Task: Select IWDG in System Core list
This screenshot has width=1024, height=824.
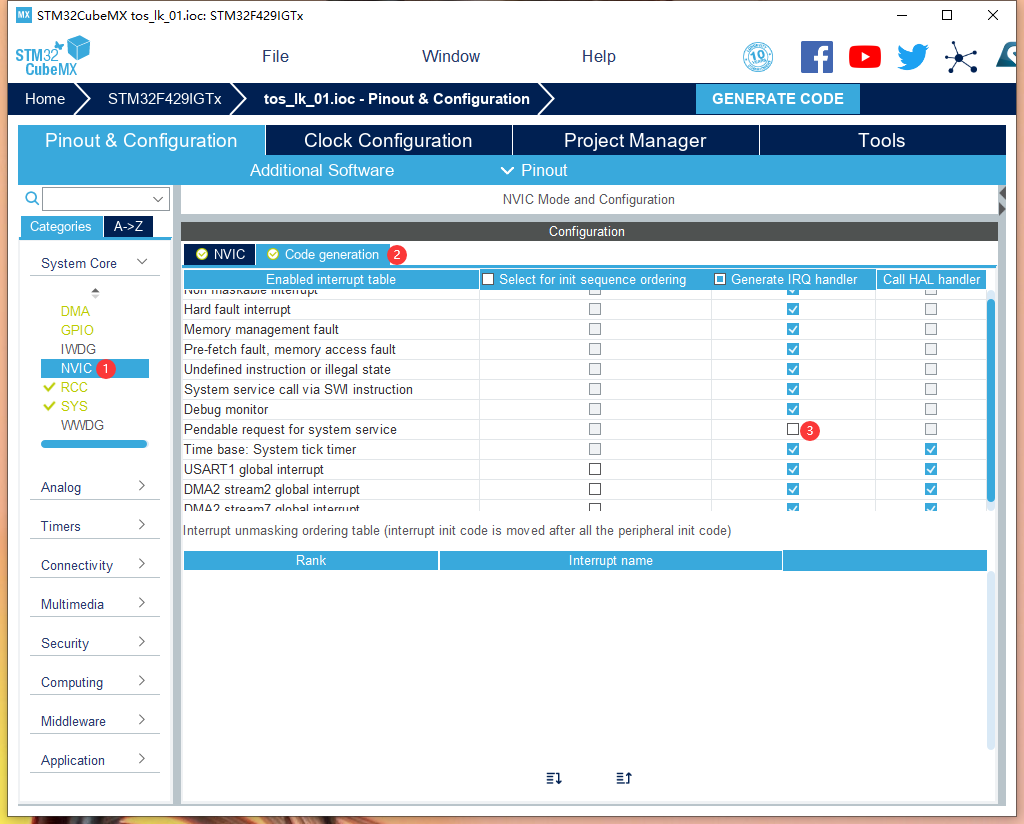Action: point(78,349)
